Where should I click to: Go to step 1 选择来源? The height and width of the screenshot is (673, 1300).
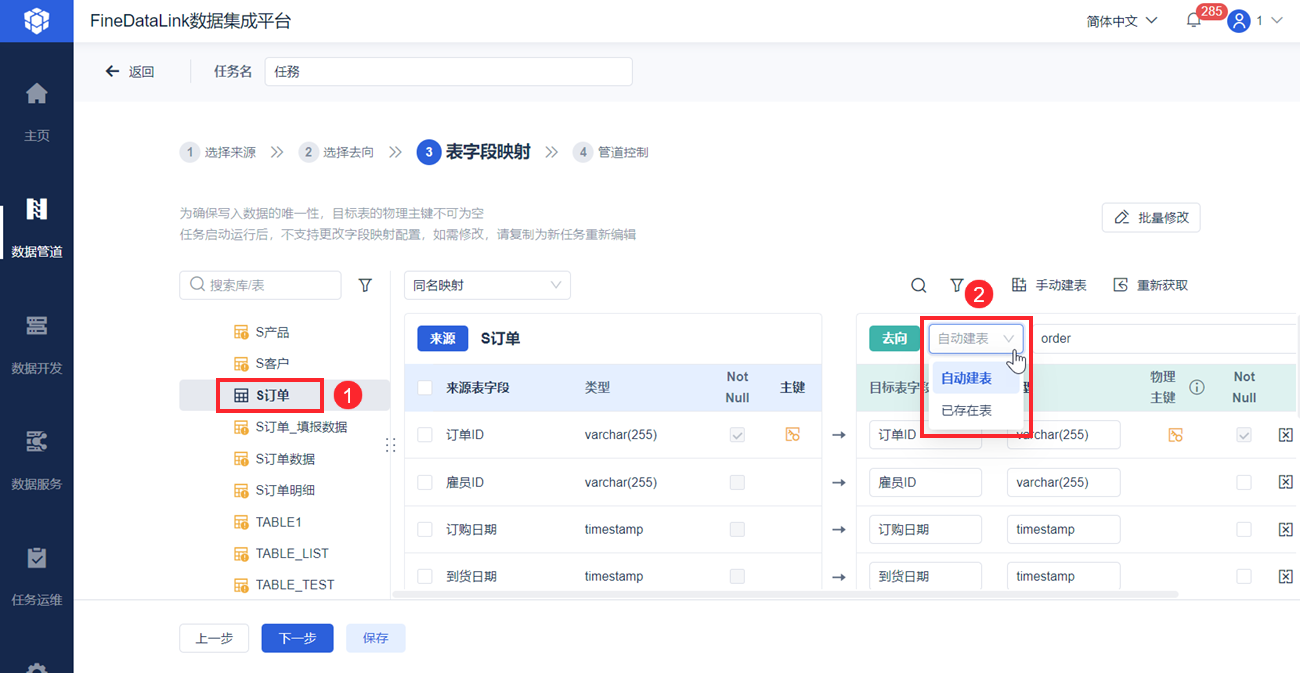tap(218, 152)
